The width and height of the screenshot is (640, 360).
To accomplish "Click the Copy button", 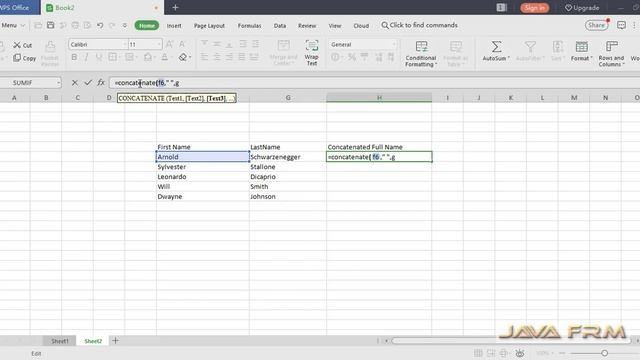I will 24,58.
